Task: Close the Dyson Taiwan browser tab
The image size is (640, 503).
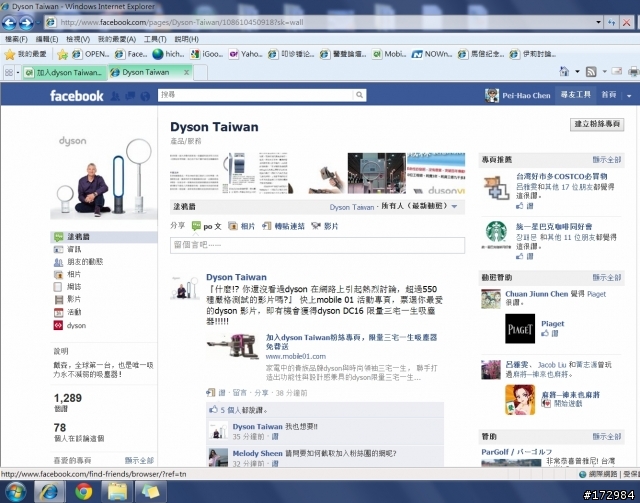Action: click(x=187, y=72)
